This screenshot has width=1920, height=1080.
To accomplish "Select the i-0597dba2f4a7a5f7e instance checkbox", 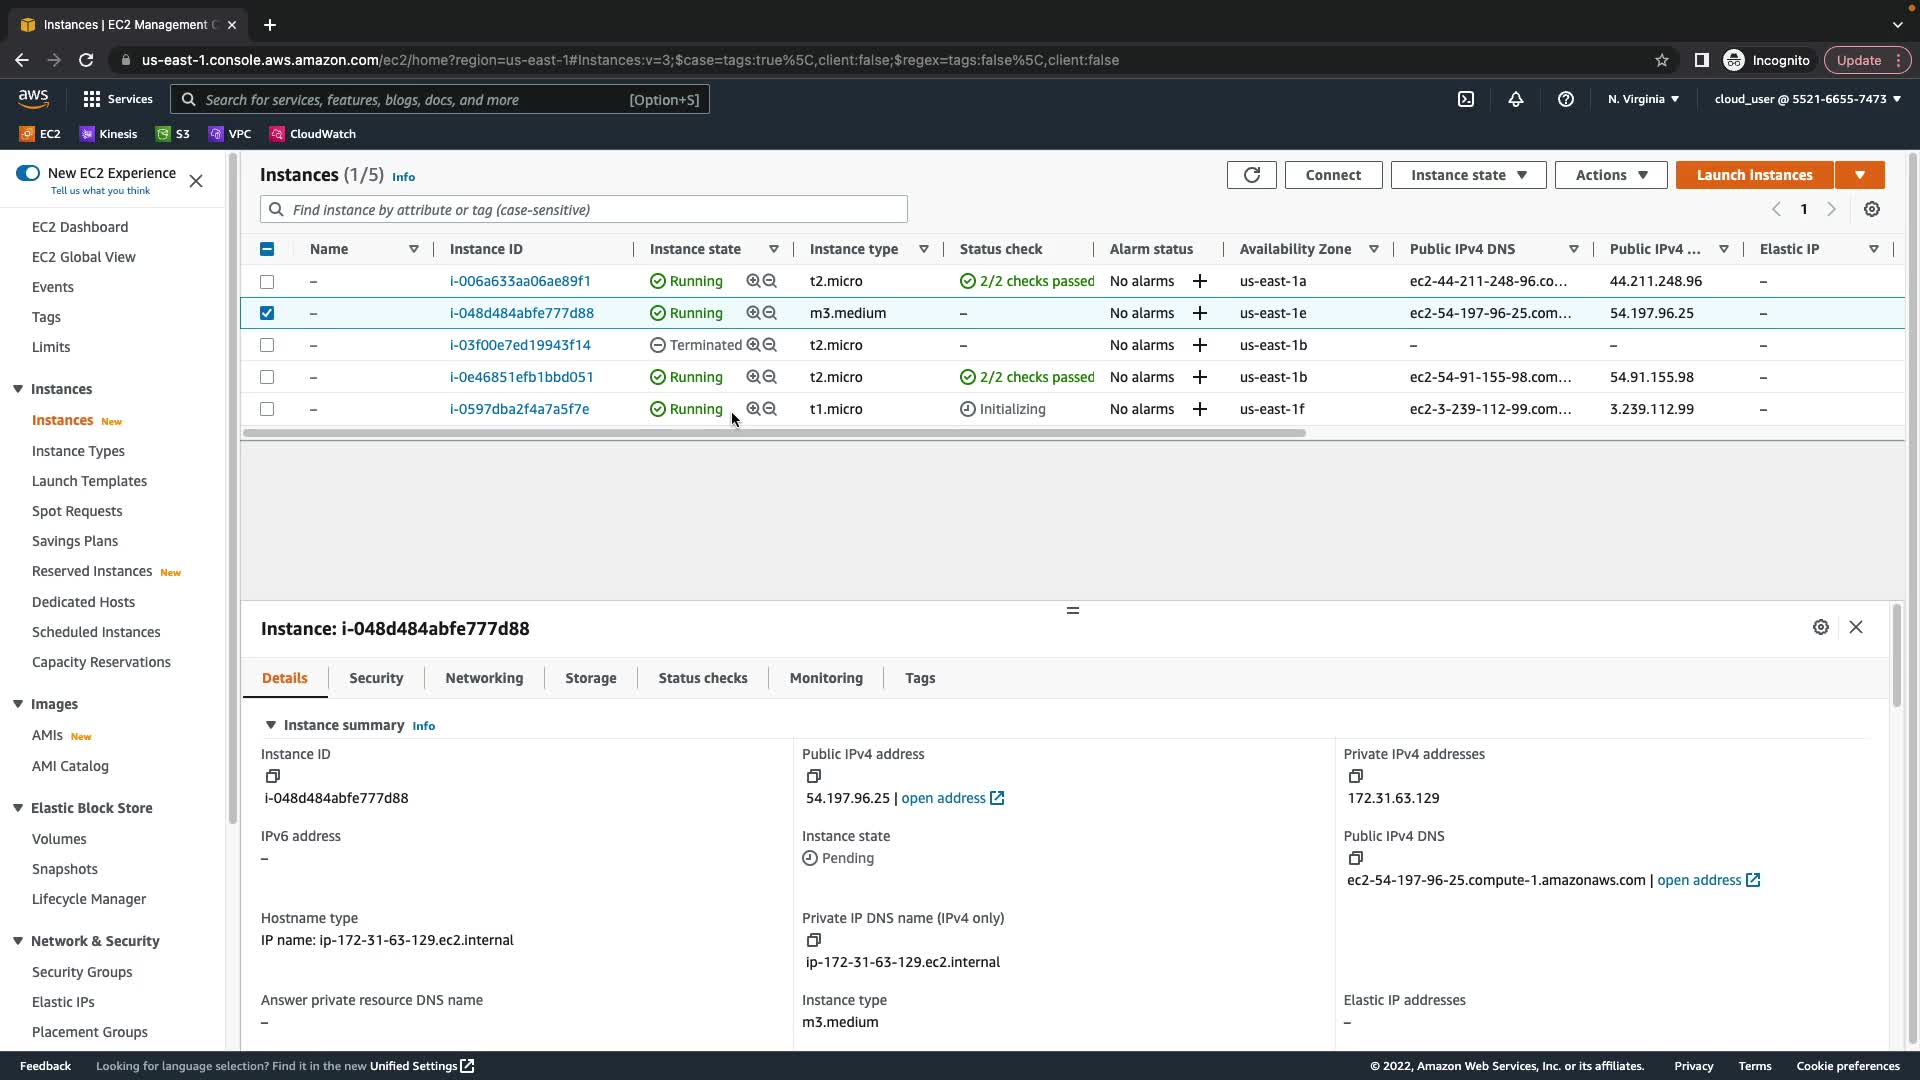I will click(x=267, y=409).
